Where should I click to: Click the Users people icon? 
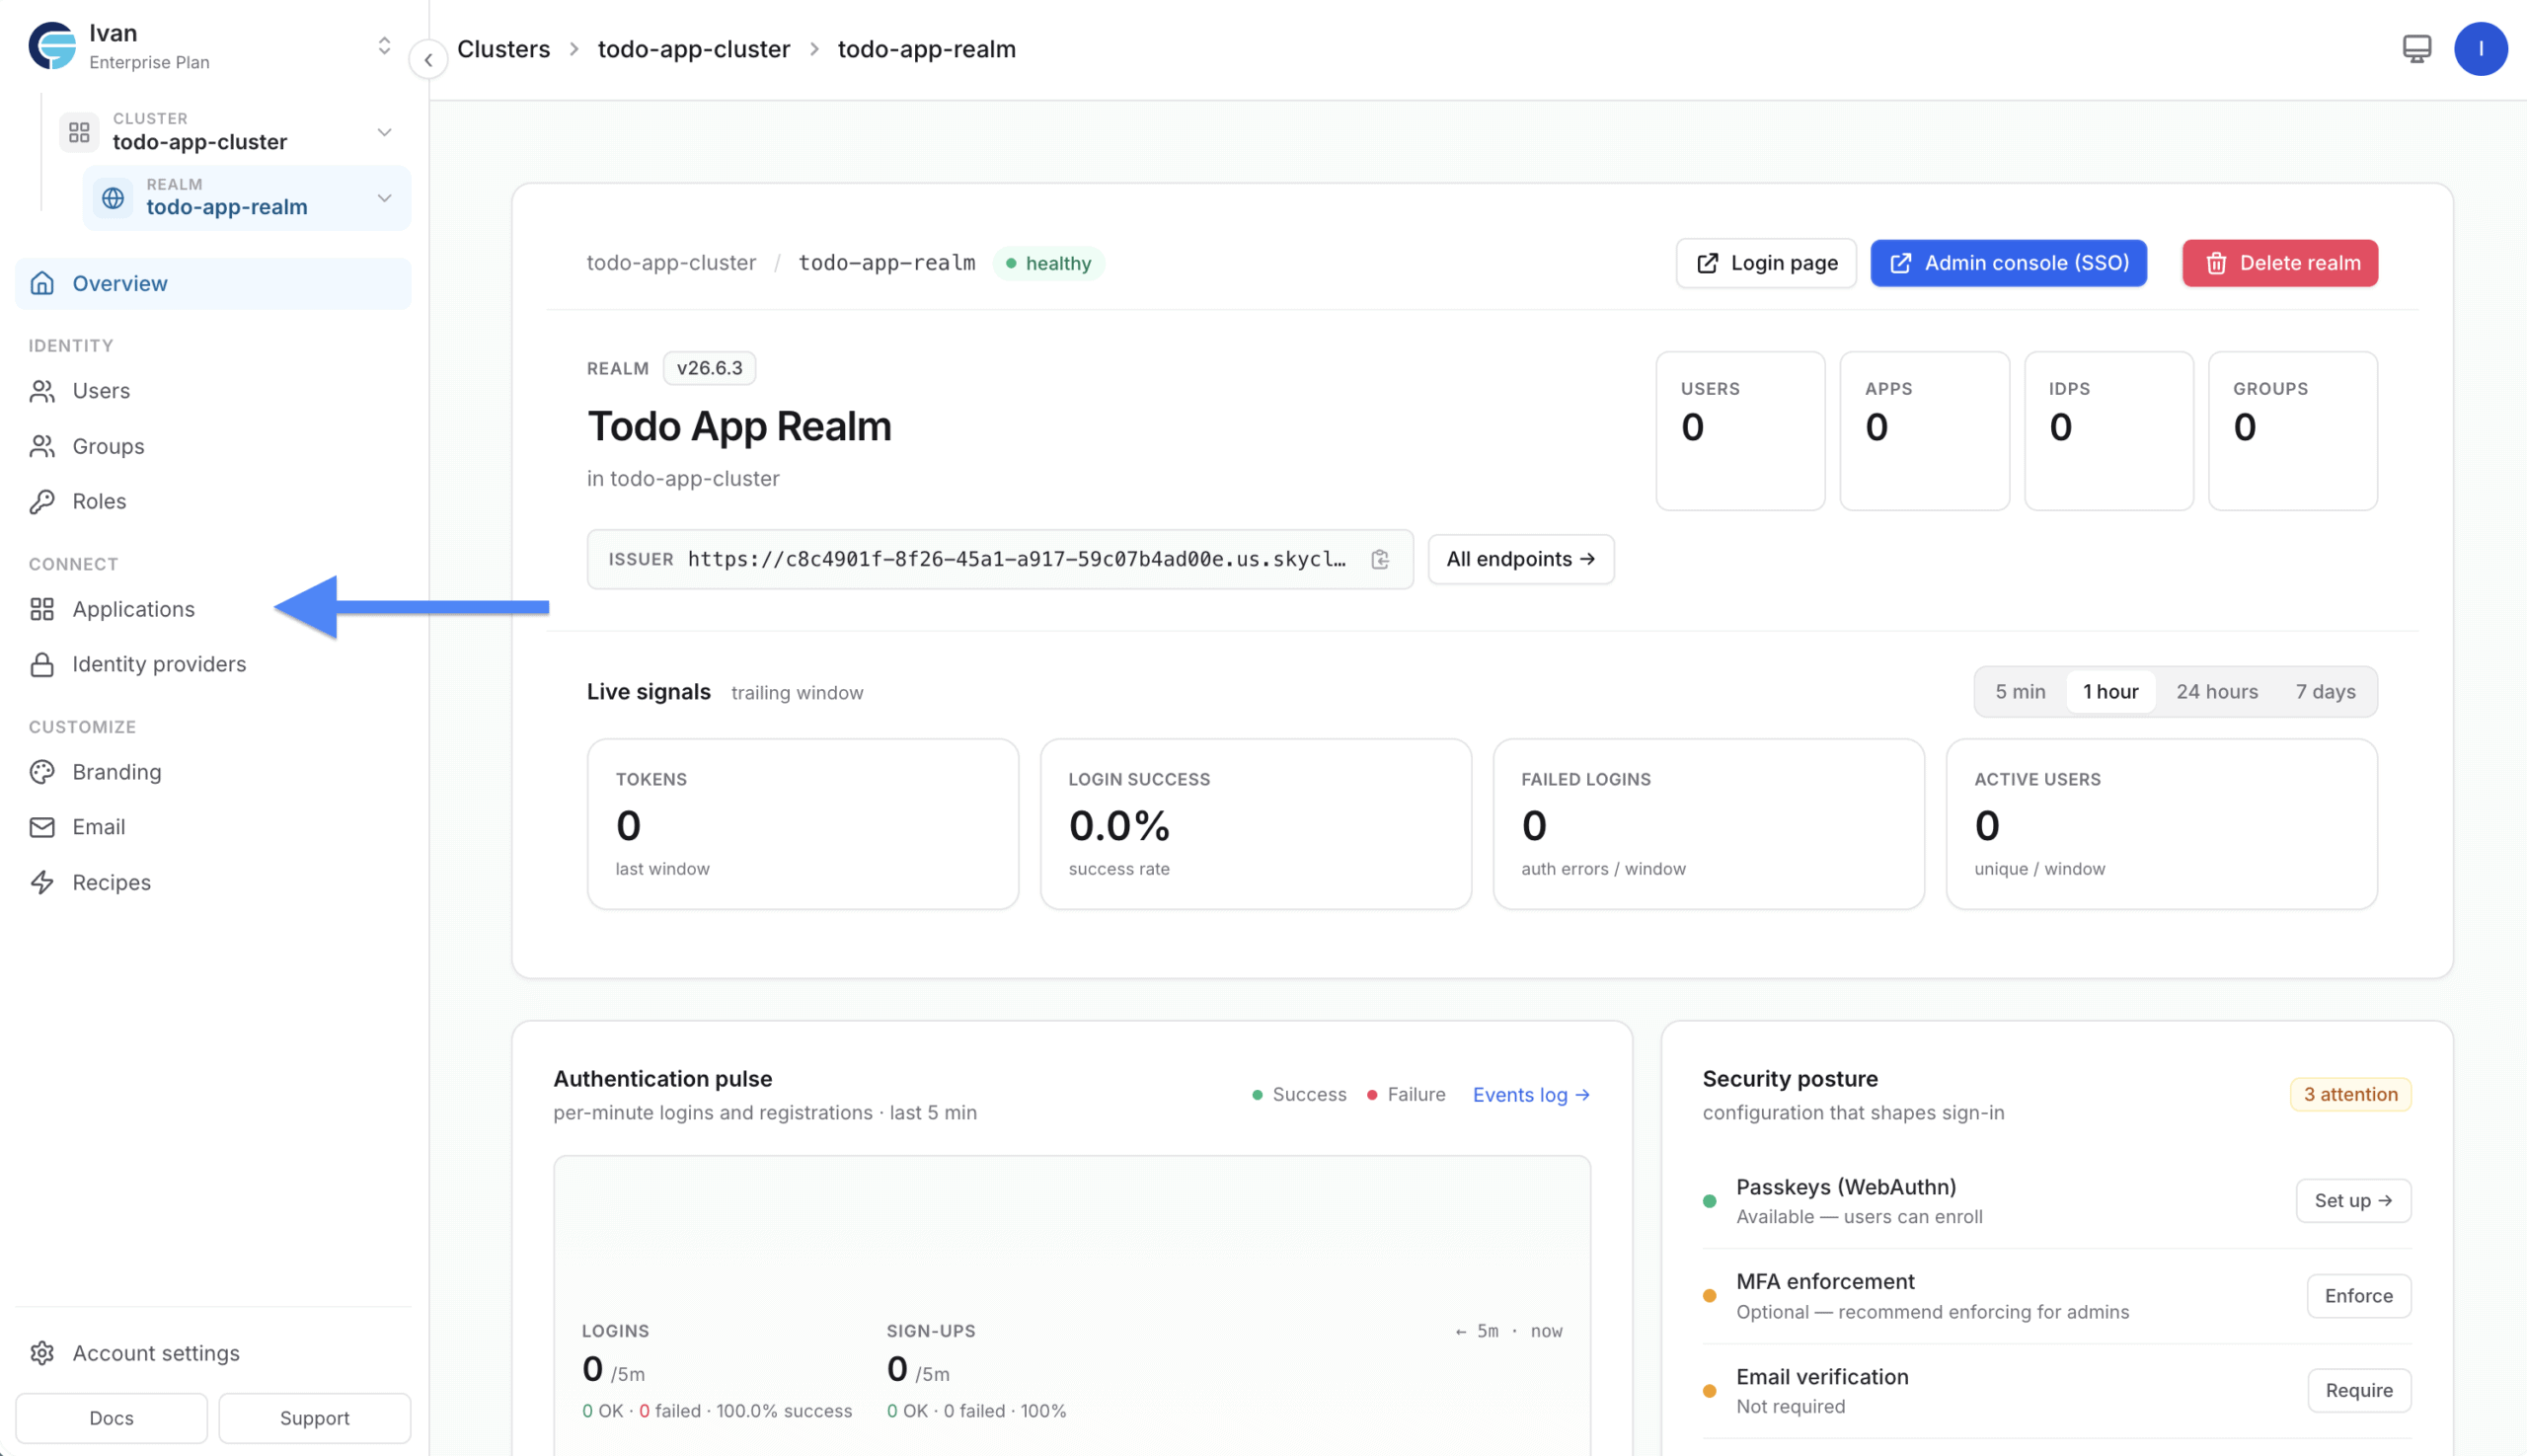point(42,390)
